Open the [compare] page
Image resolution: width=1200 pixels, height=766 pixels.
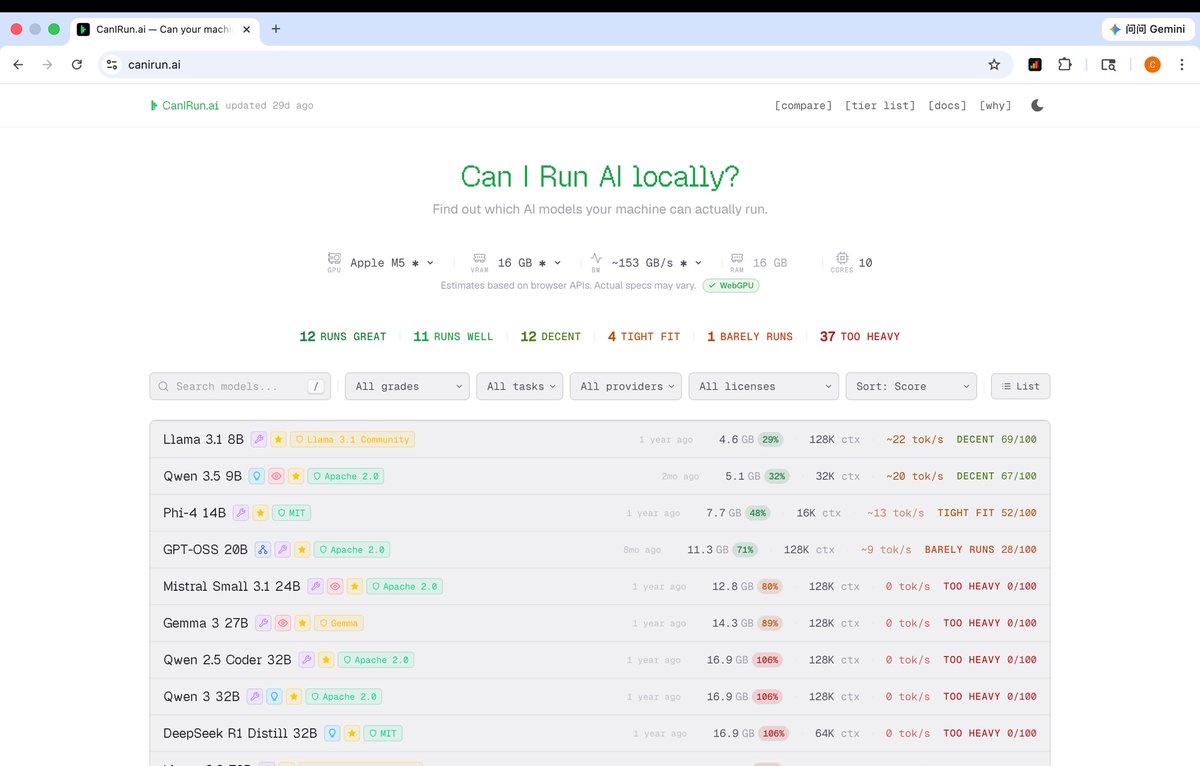coord(803,105)
